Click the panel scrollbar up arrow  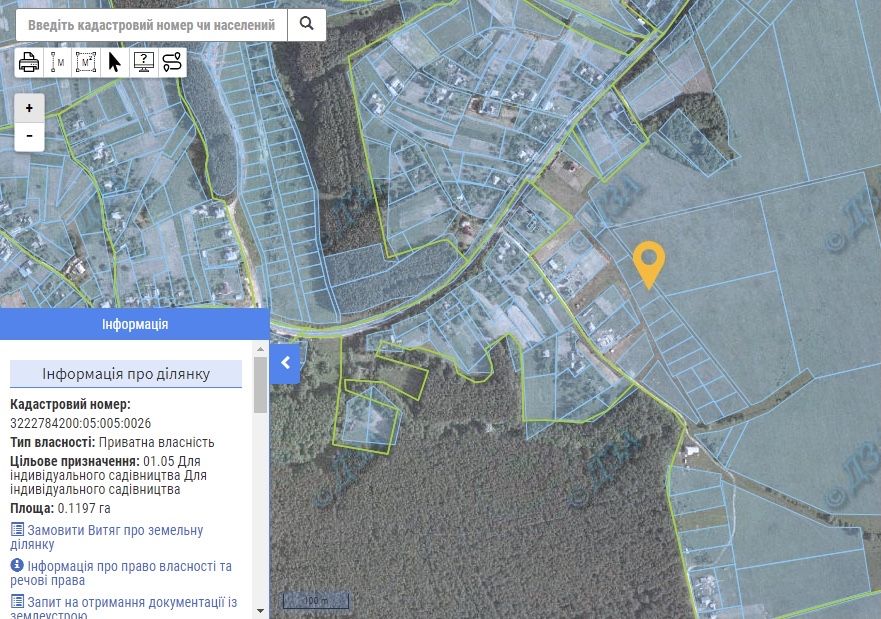pyautogui.click(x=260, y=349)
